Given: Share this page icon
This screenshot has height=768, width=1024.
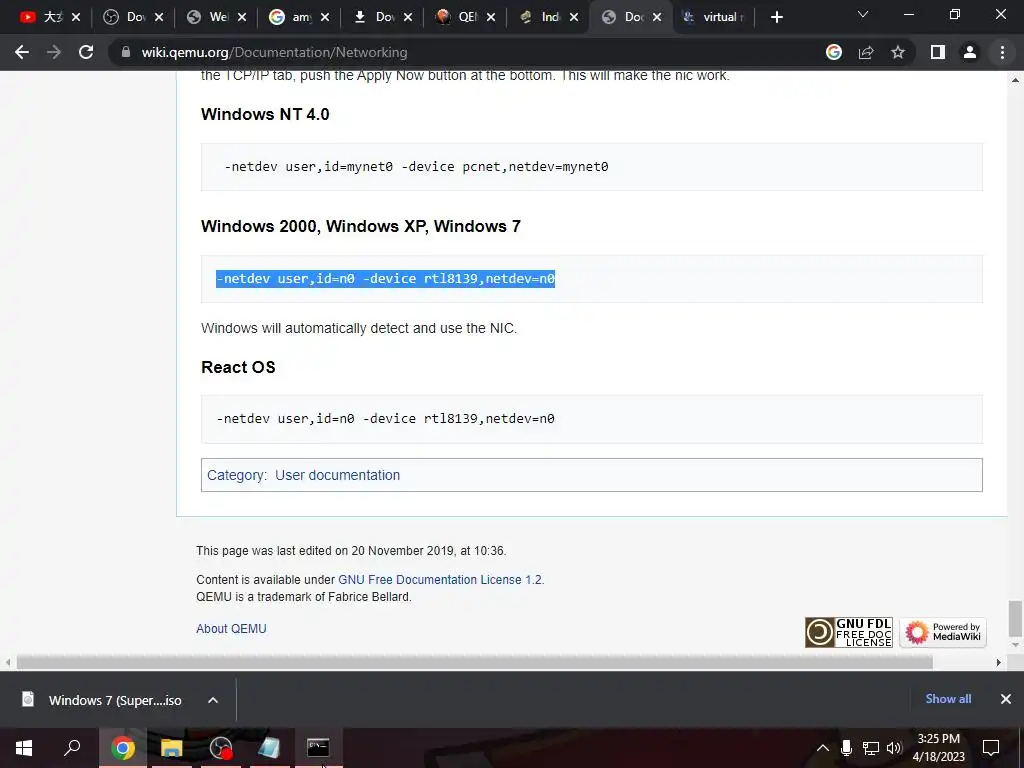Looking at the screenshot, I should click(x=866, y=52).
